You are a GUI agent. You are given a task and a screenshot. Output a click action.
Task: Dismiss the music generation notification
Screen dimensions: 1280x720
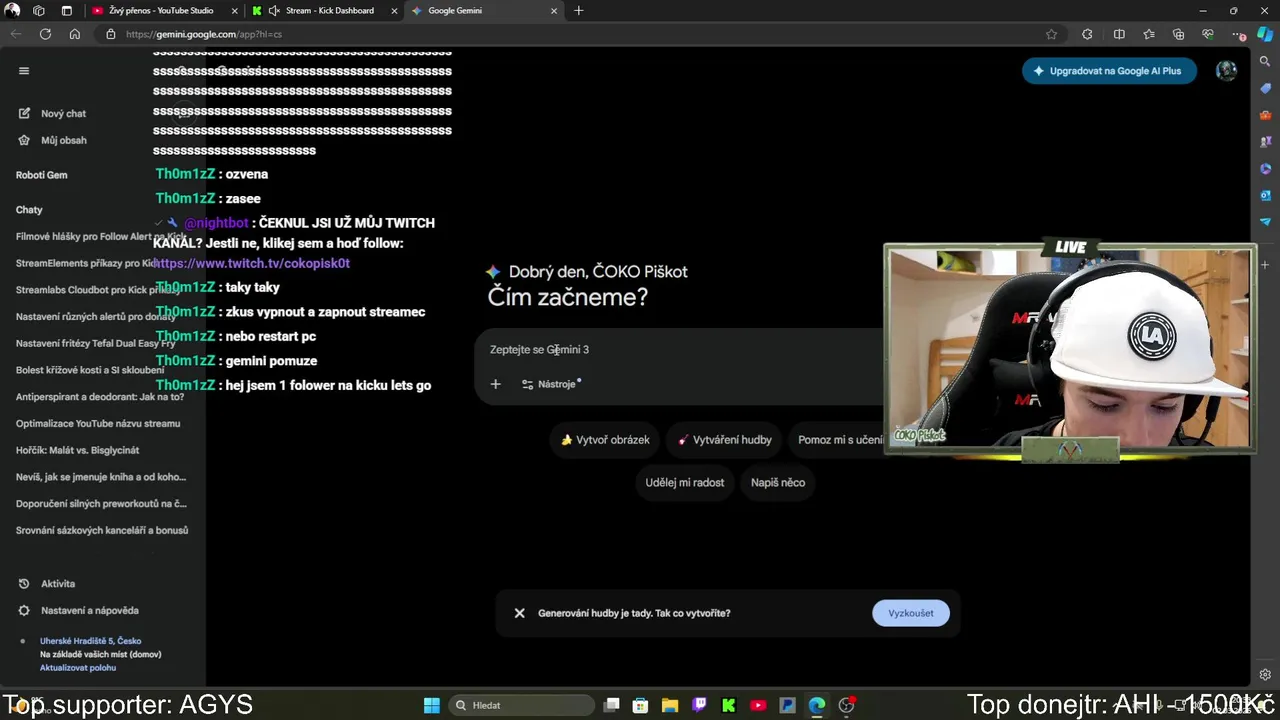click(519, 613)
